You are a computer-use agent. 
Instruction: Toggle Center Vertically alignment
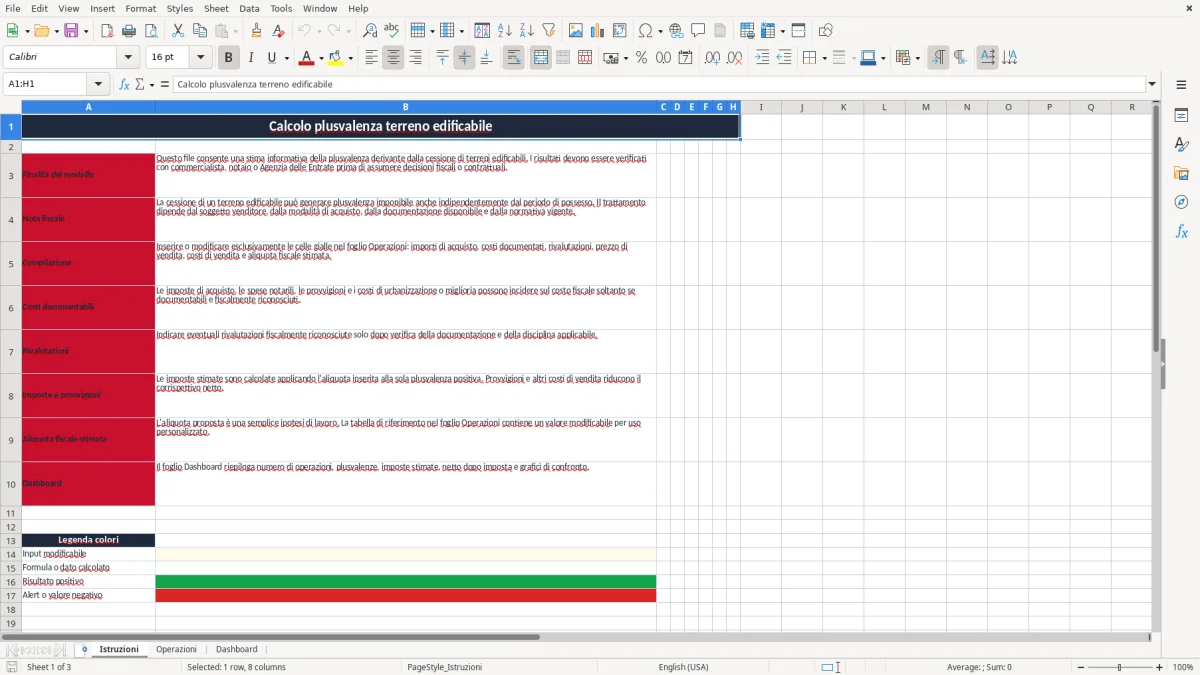click(464, 58)
